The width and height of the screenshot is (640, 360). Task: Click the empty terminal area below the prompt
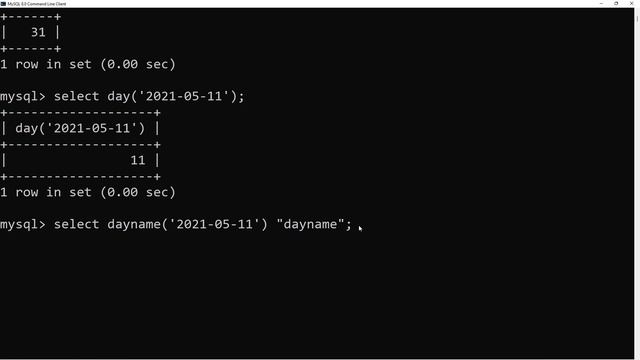tap(317, 294)
